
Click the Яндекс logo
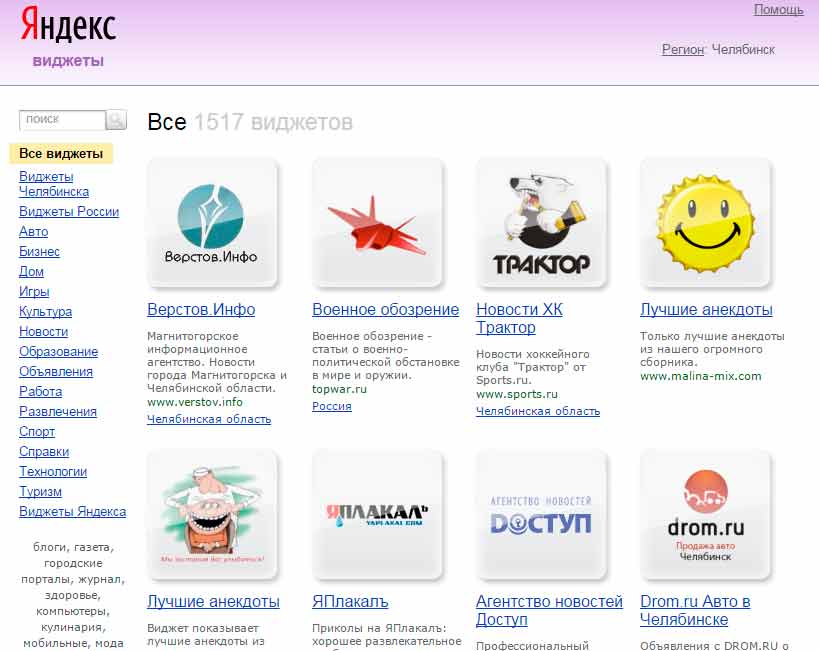click(68, 25)
